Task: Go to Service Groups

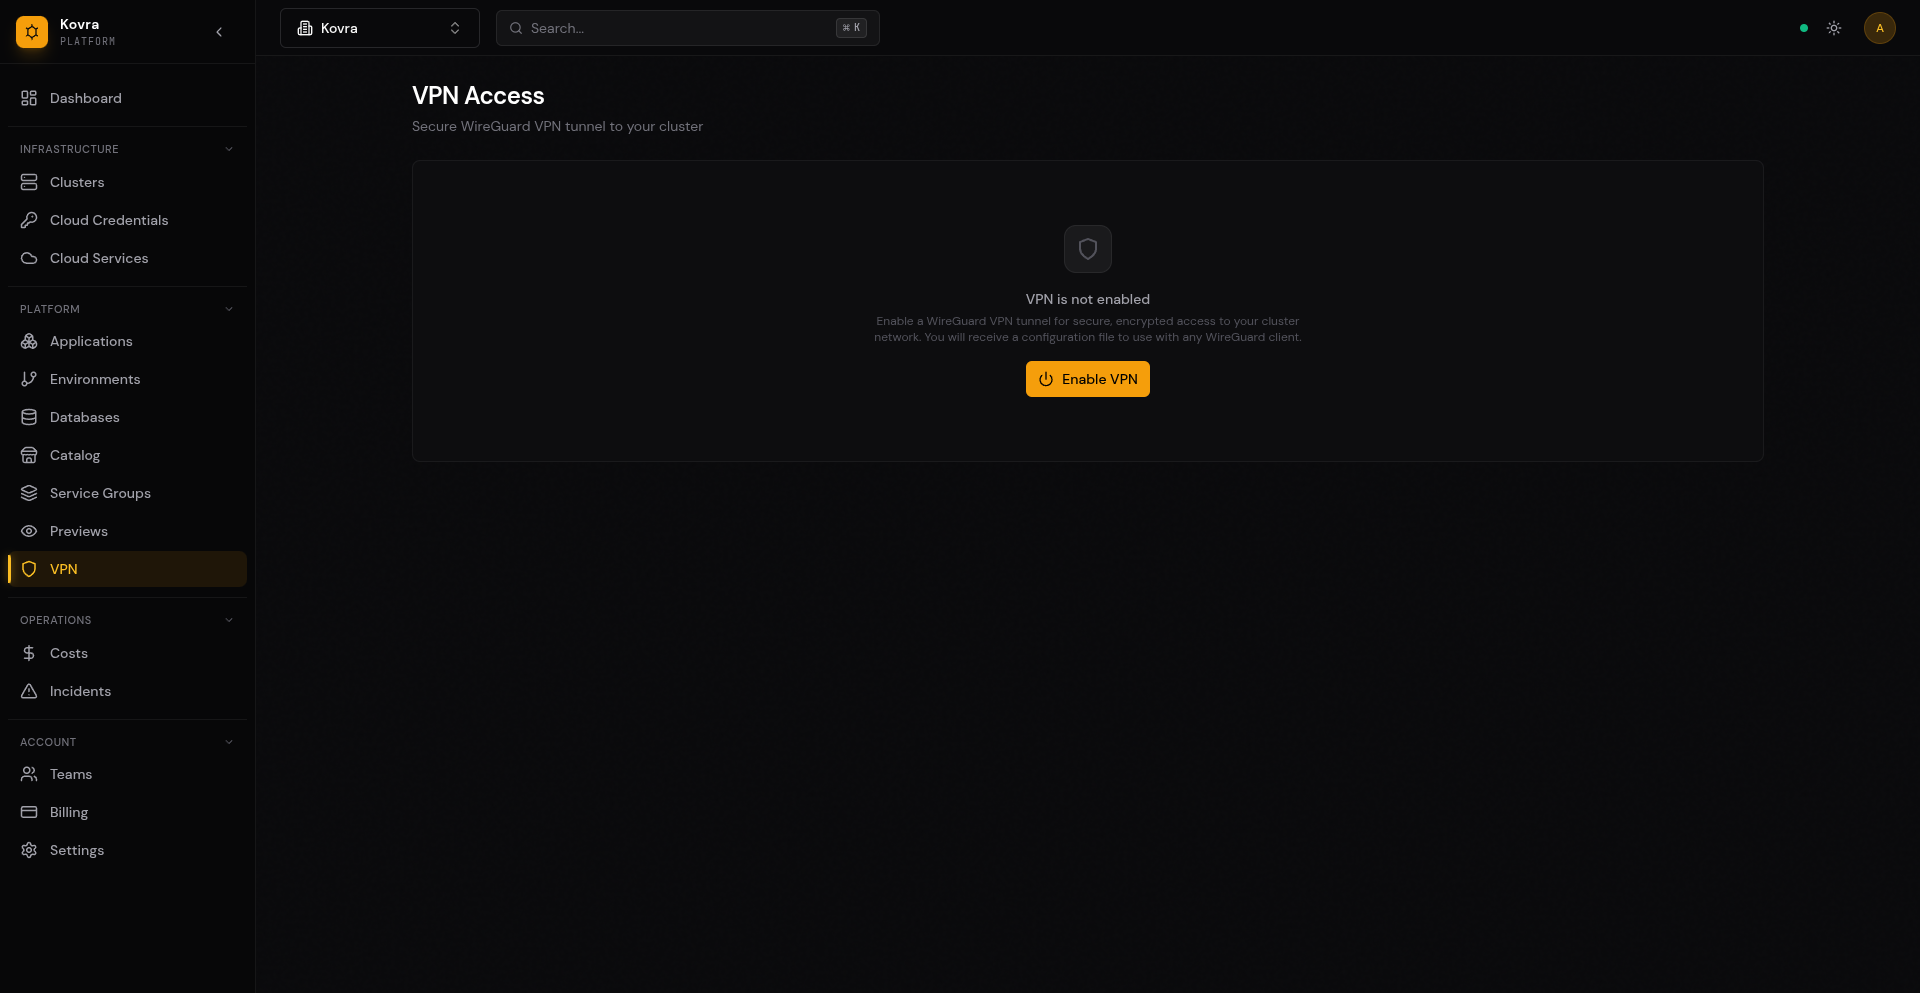Action: (x=127, y=493)
